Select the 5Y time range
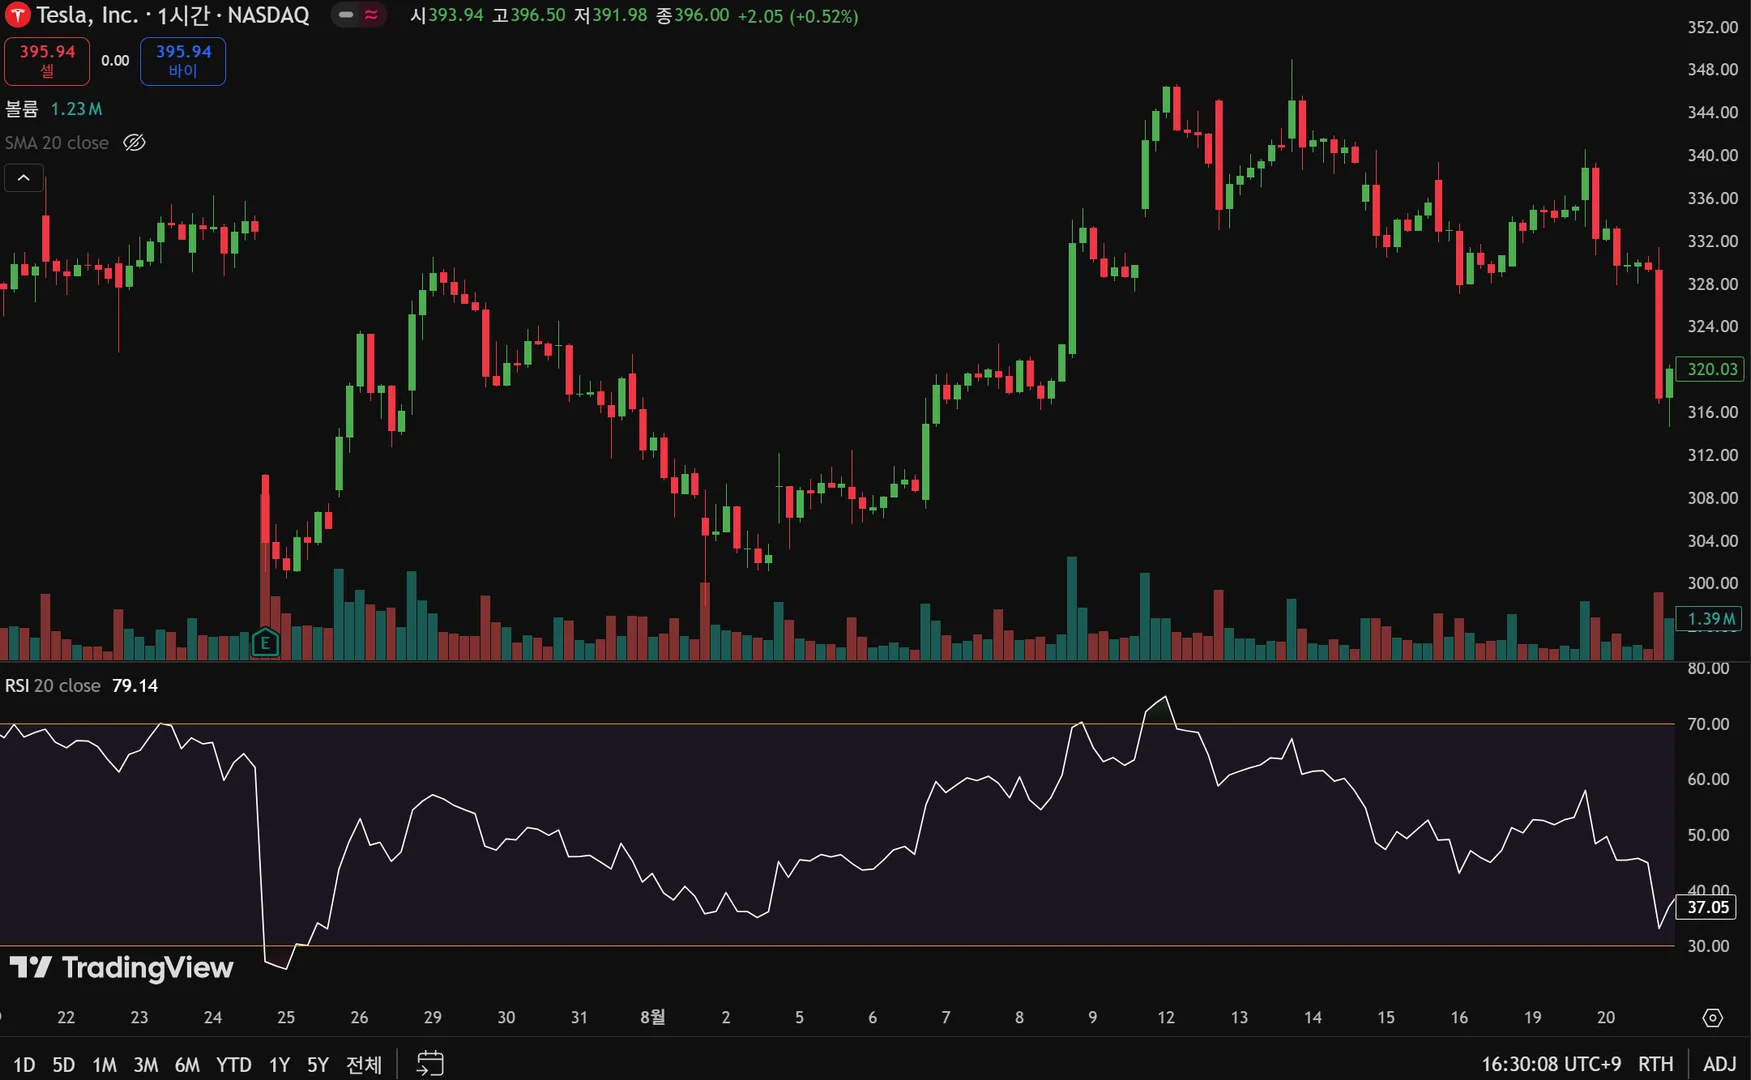The width and height of the screenshot is (1751, 1080). point(318,1065)
